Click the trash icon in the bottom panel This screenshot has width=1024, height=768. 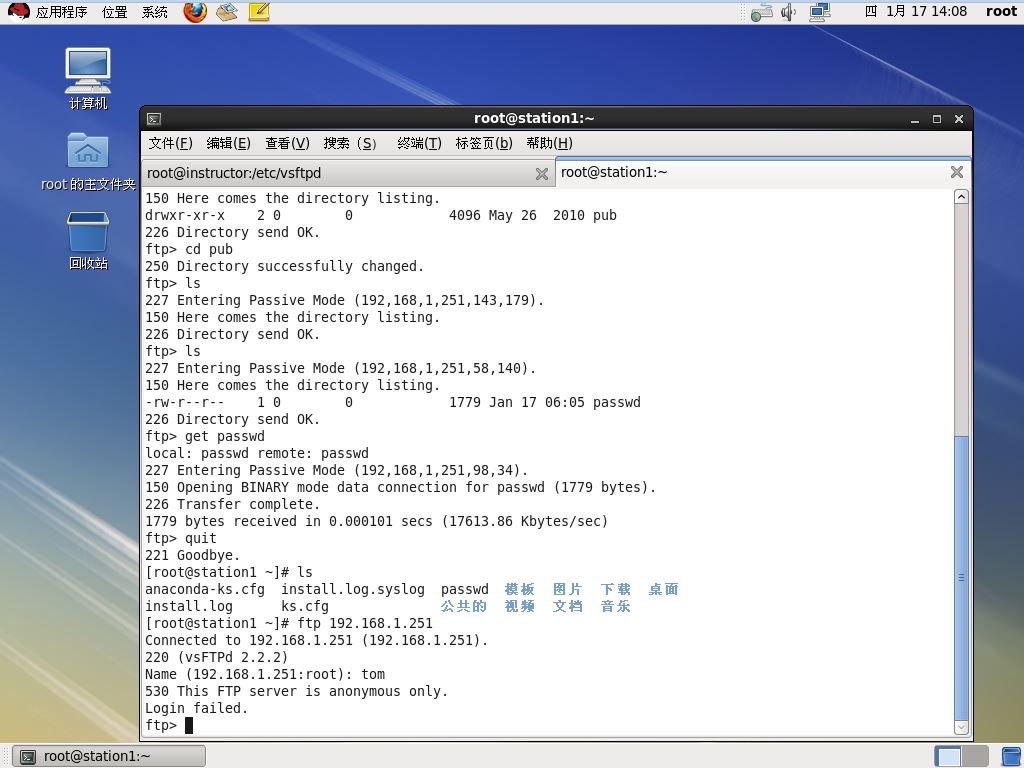click(1012, 756)
